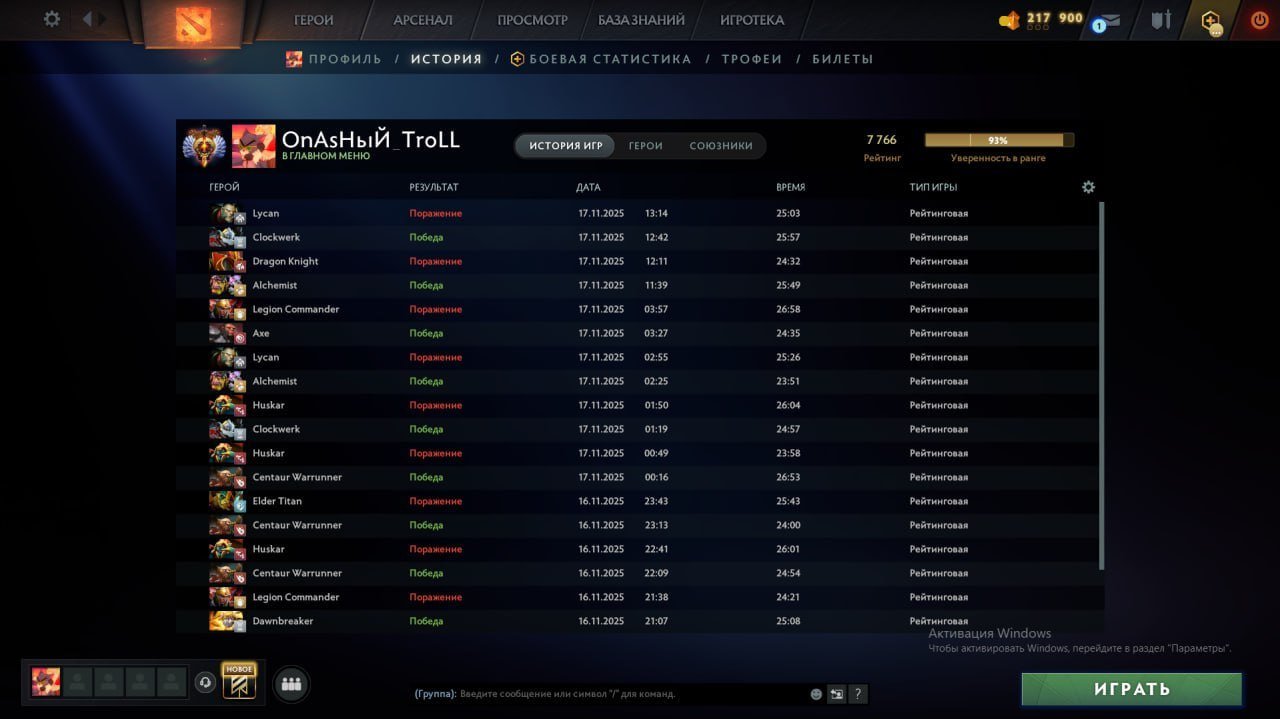Image resolution: width=1280 pixels, height=719 pixels.
Task: Open the emoticon picker in chat bar
Action: (816, 694)
